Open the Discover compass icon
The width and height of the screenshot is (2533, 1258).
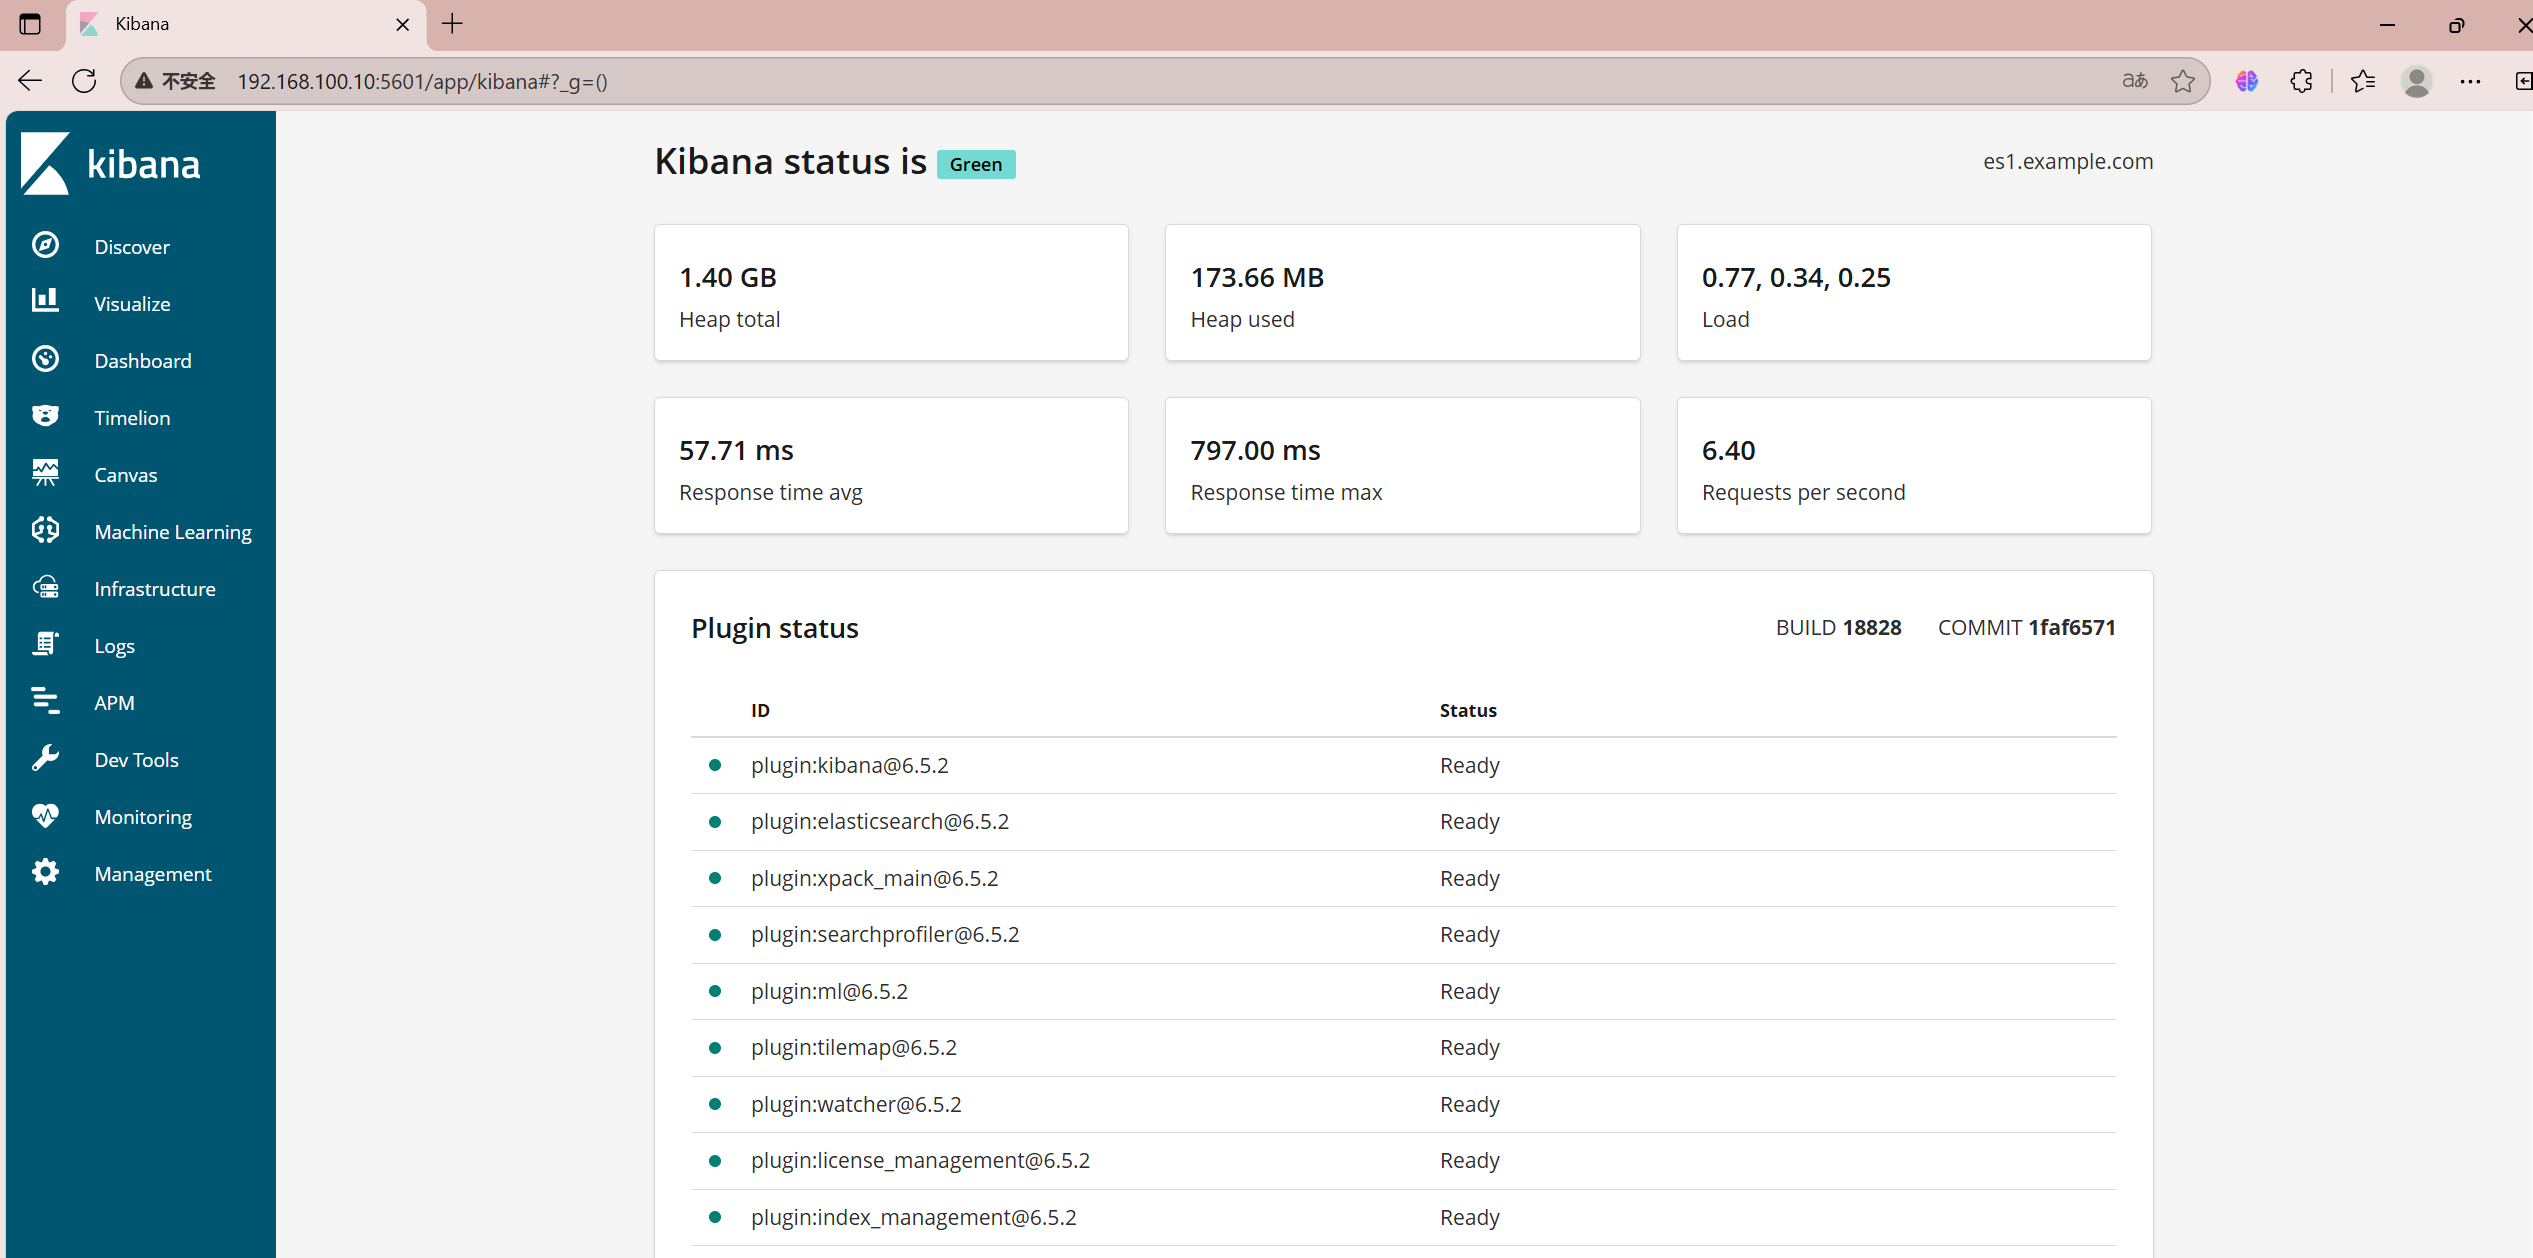(45, 245)
